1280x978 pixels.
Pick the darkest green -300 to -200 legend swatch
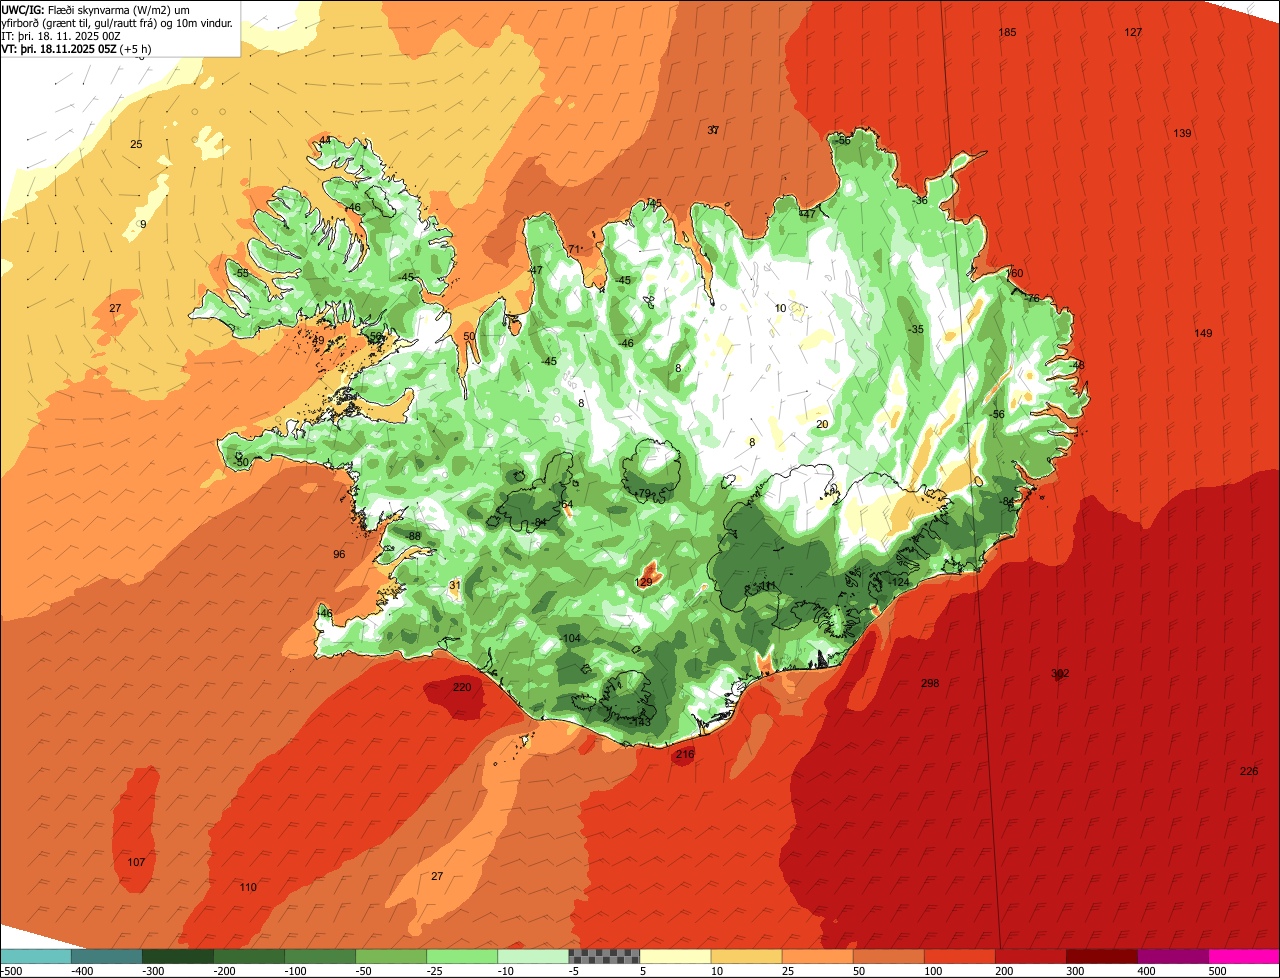178,956
